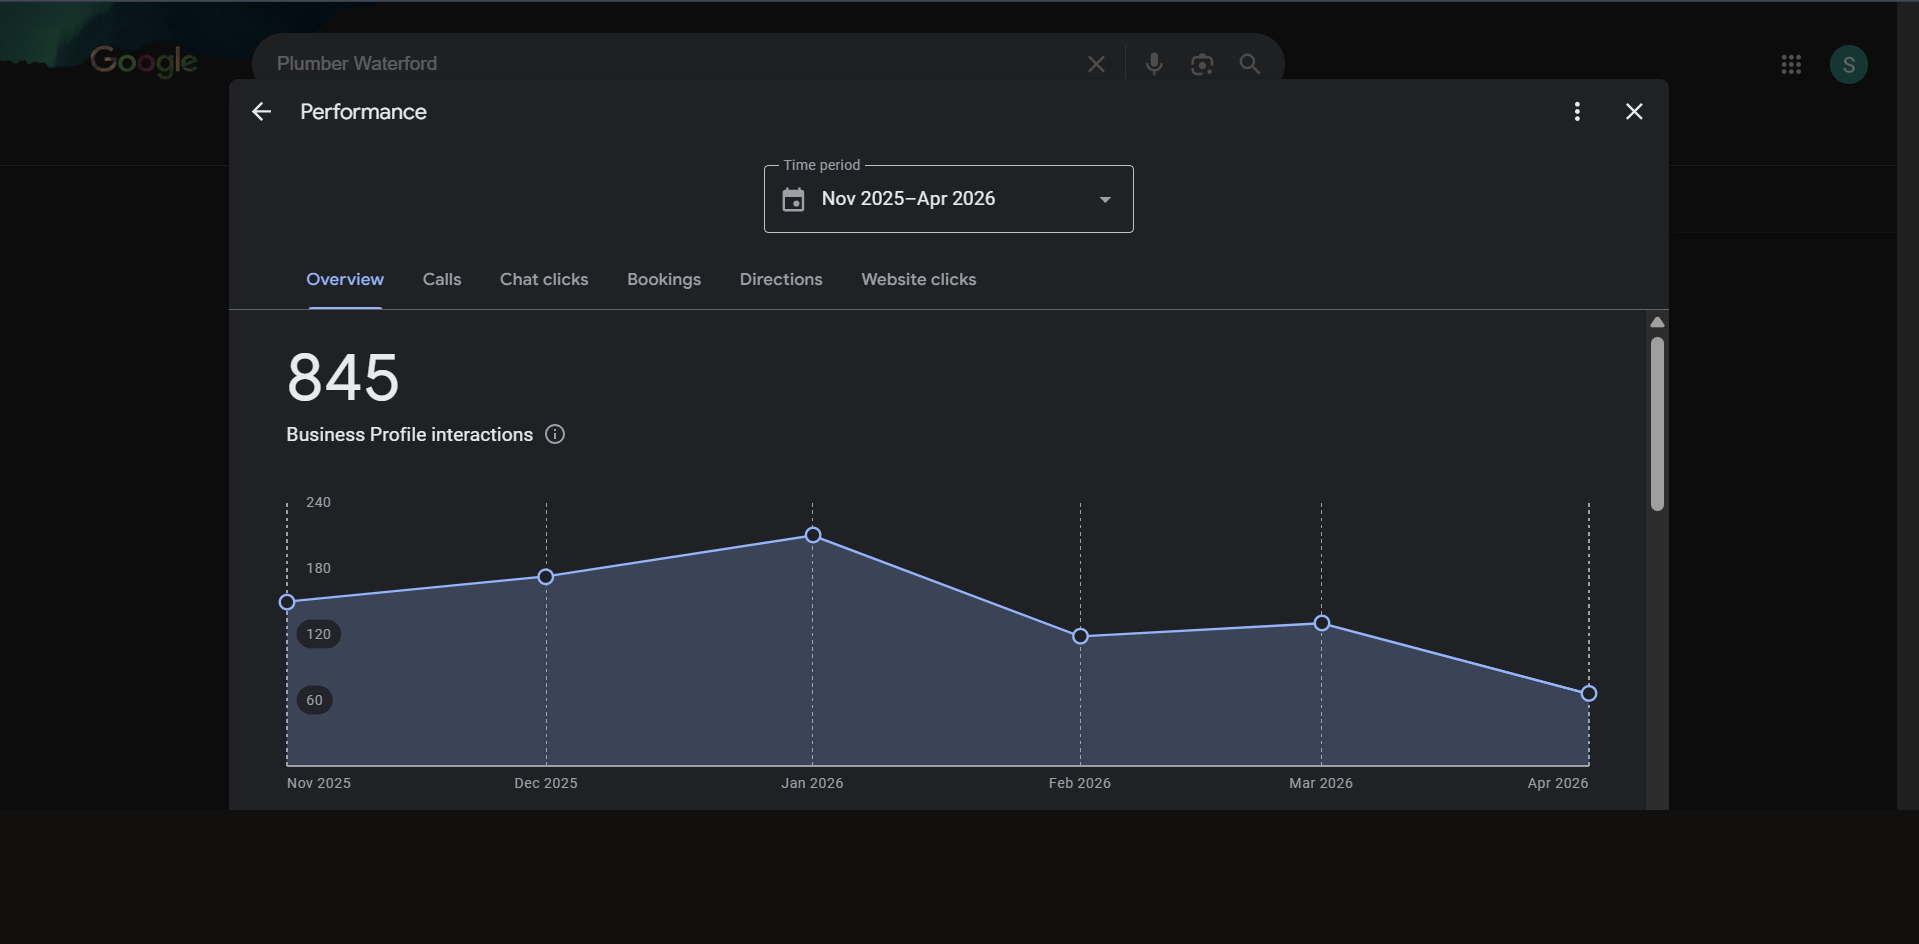Screen dimensions: 1919x944
Task: Open your Google account avatar
Action: (1848, 63)
